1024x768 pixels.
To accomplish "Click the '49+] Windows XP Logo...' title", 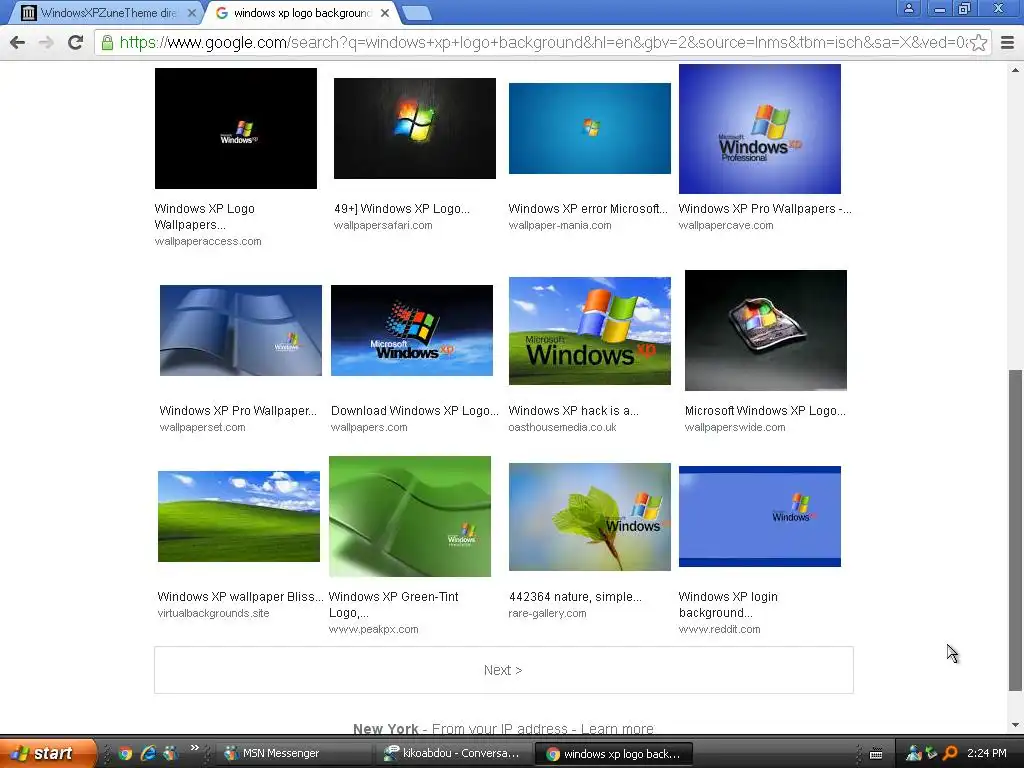I will pyautogui.click(x=402, y=209).
